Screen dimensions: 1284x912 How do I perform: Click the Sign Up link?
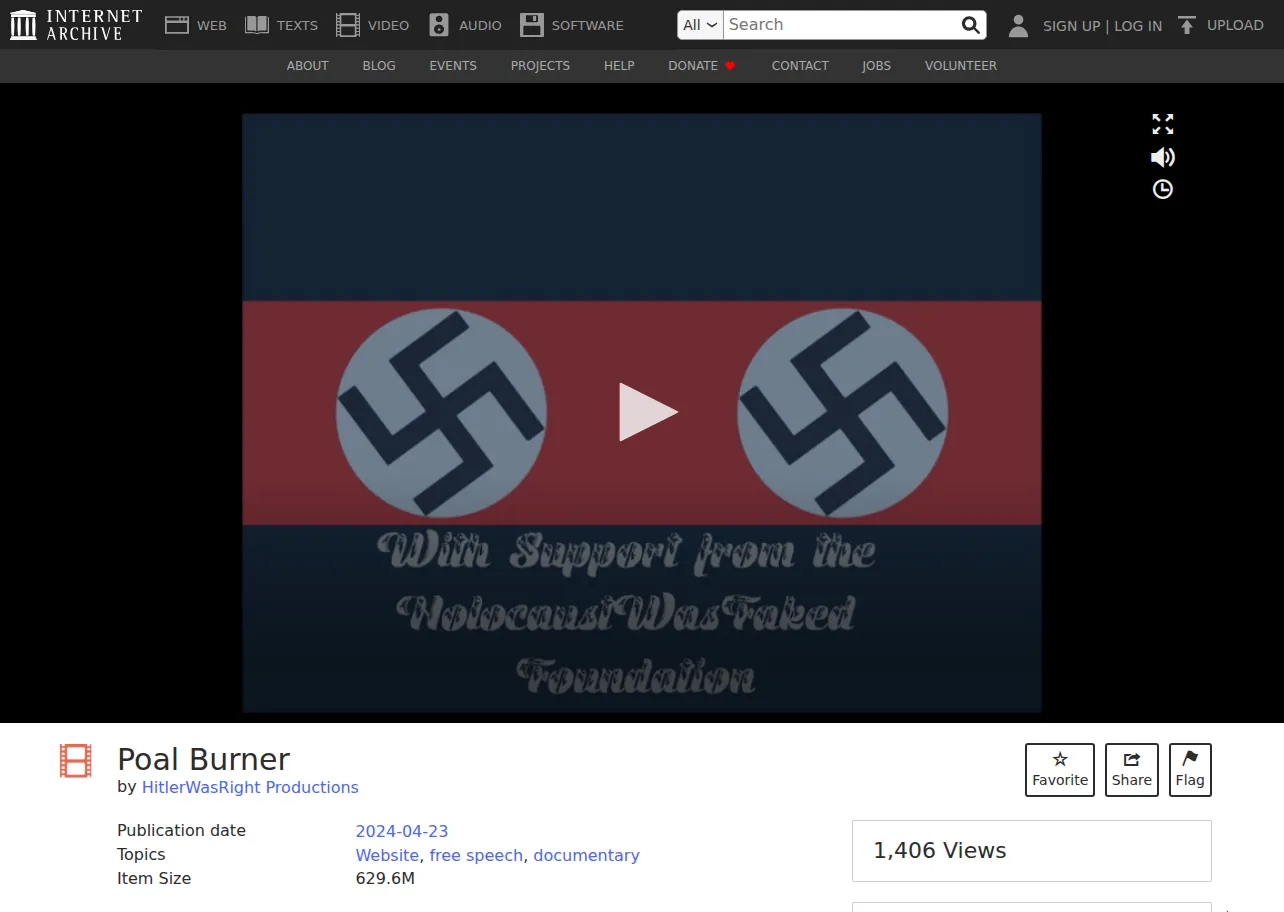coord(1071,26)
